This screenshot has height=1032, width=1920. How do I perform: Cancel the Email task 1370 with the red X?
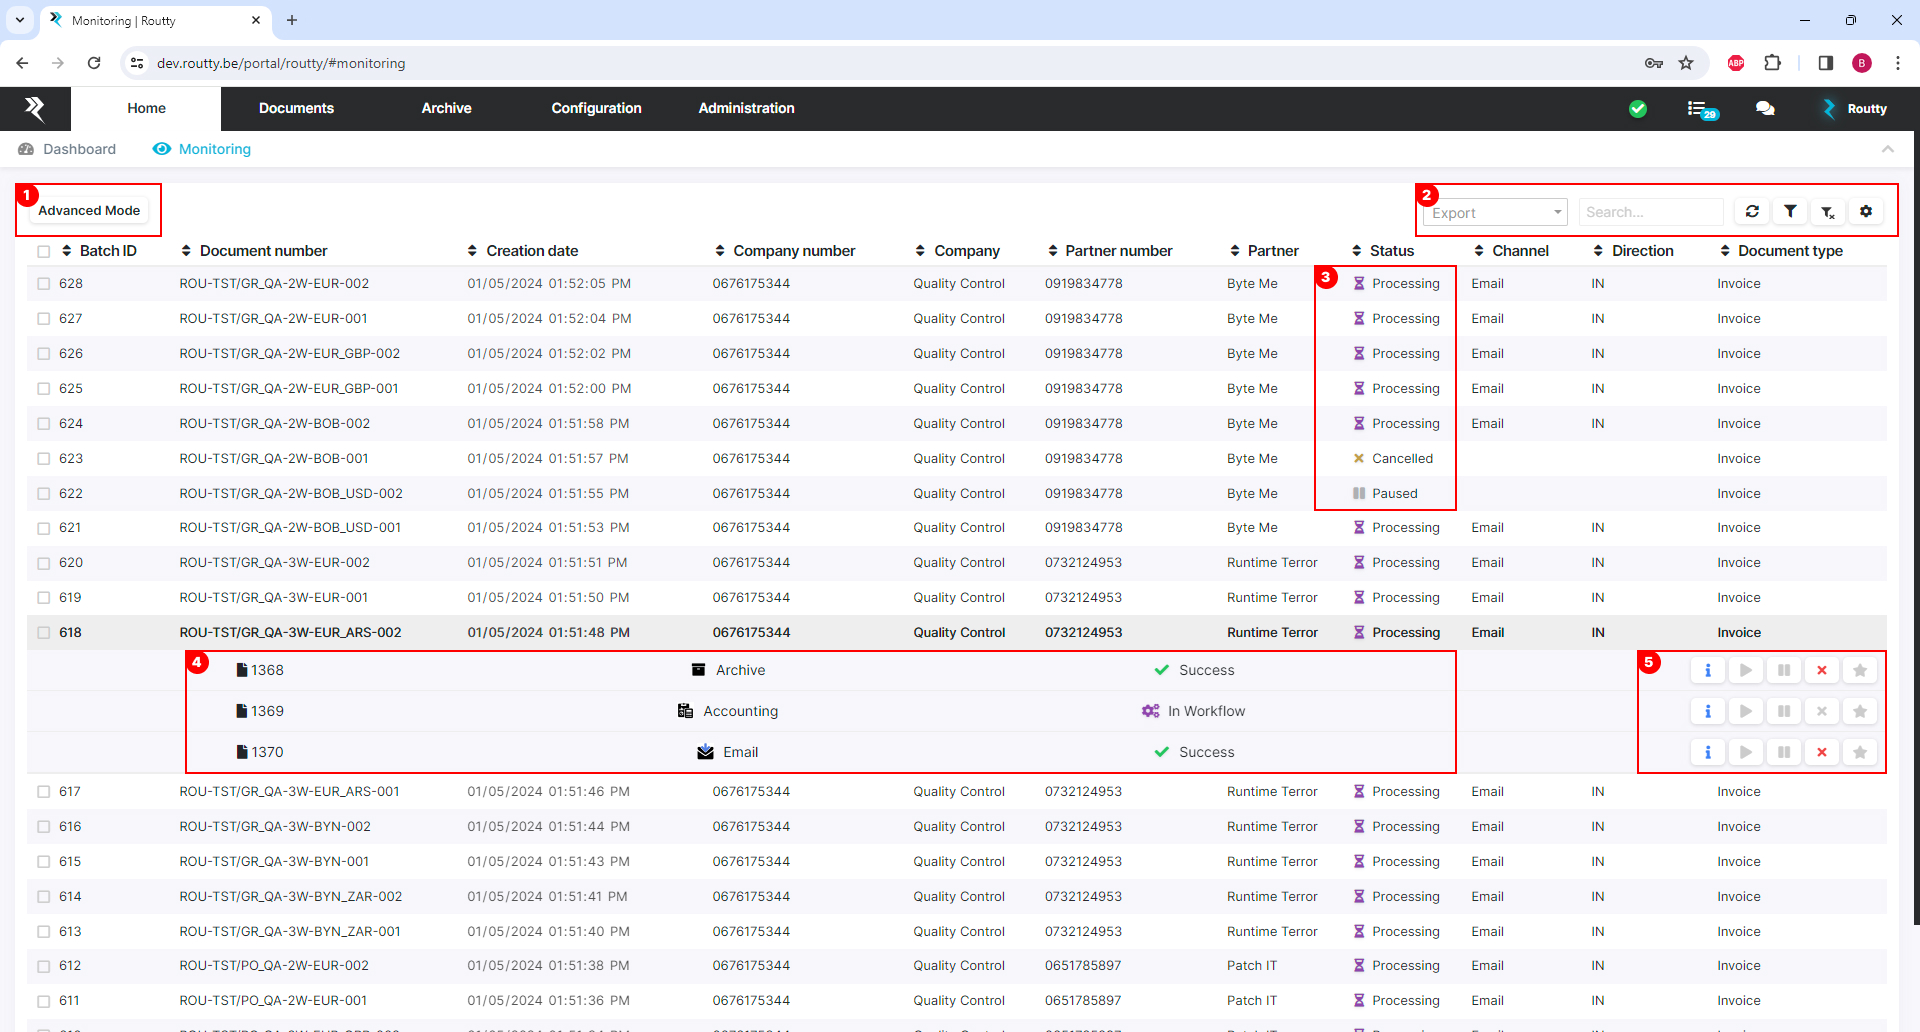(x=1822, y=753)
